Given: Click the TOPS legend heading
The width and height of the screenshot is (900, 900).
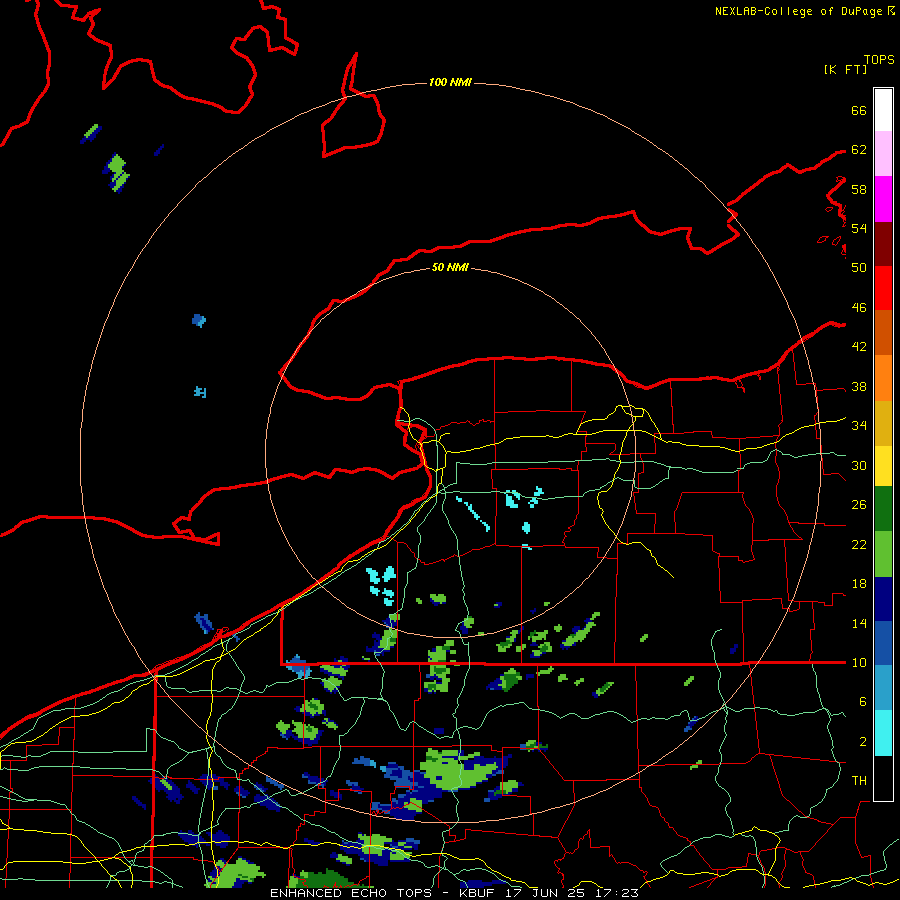Looking at the screenshot, I should tap(879, 60).
